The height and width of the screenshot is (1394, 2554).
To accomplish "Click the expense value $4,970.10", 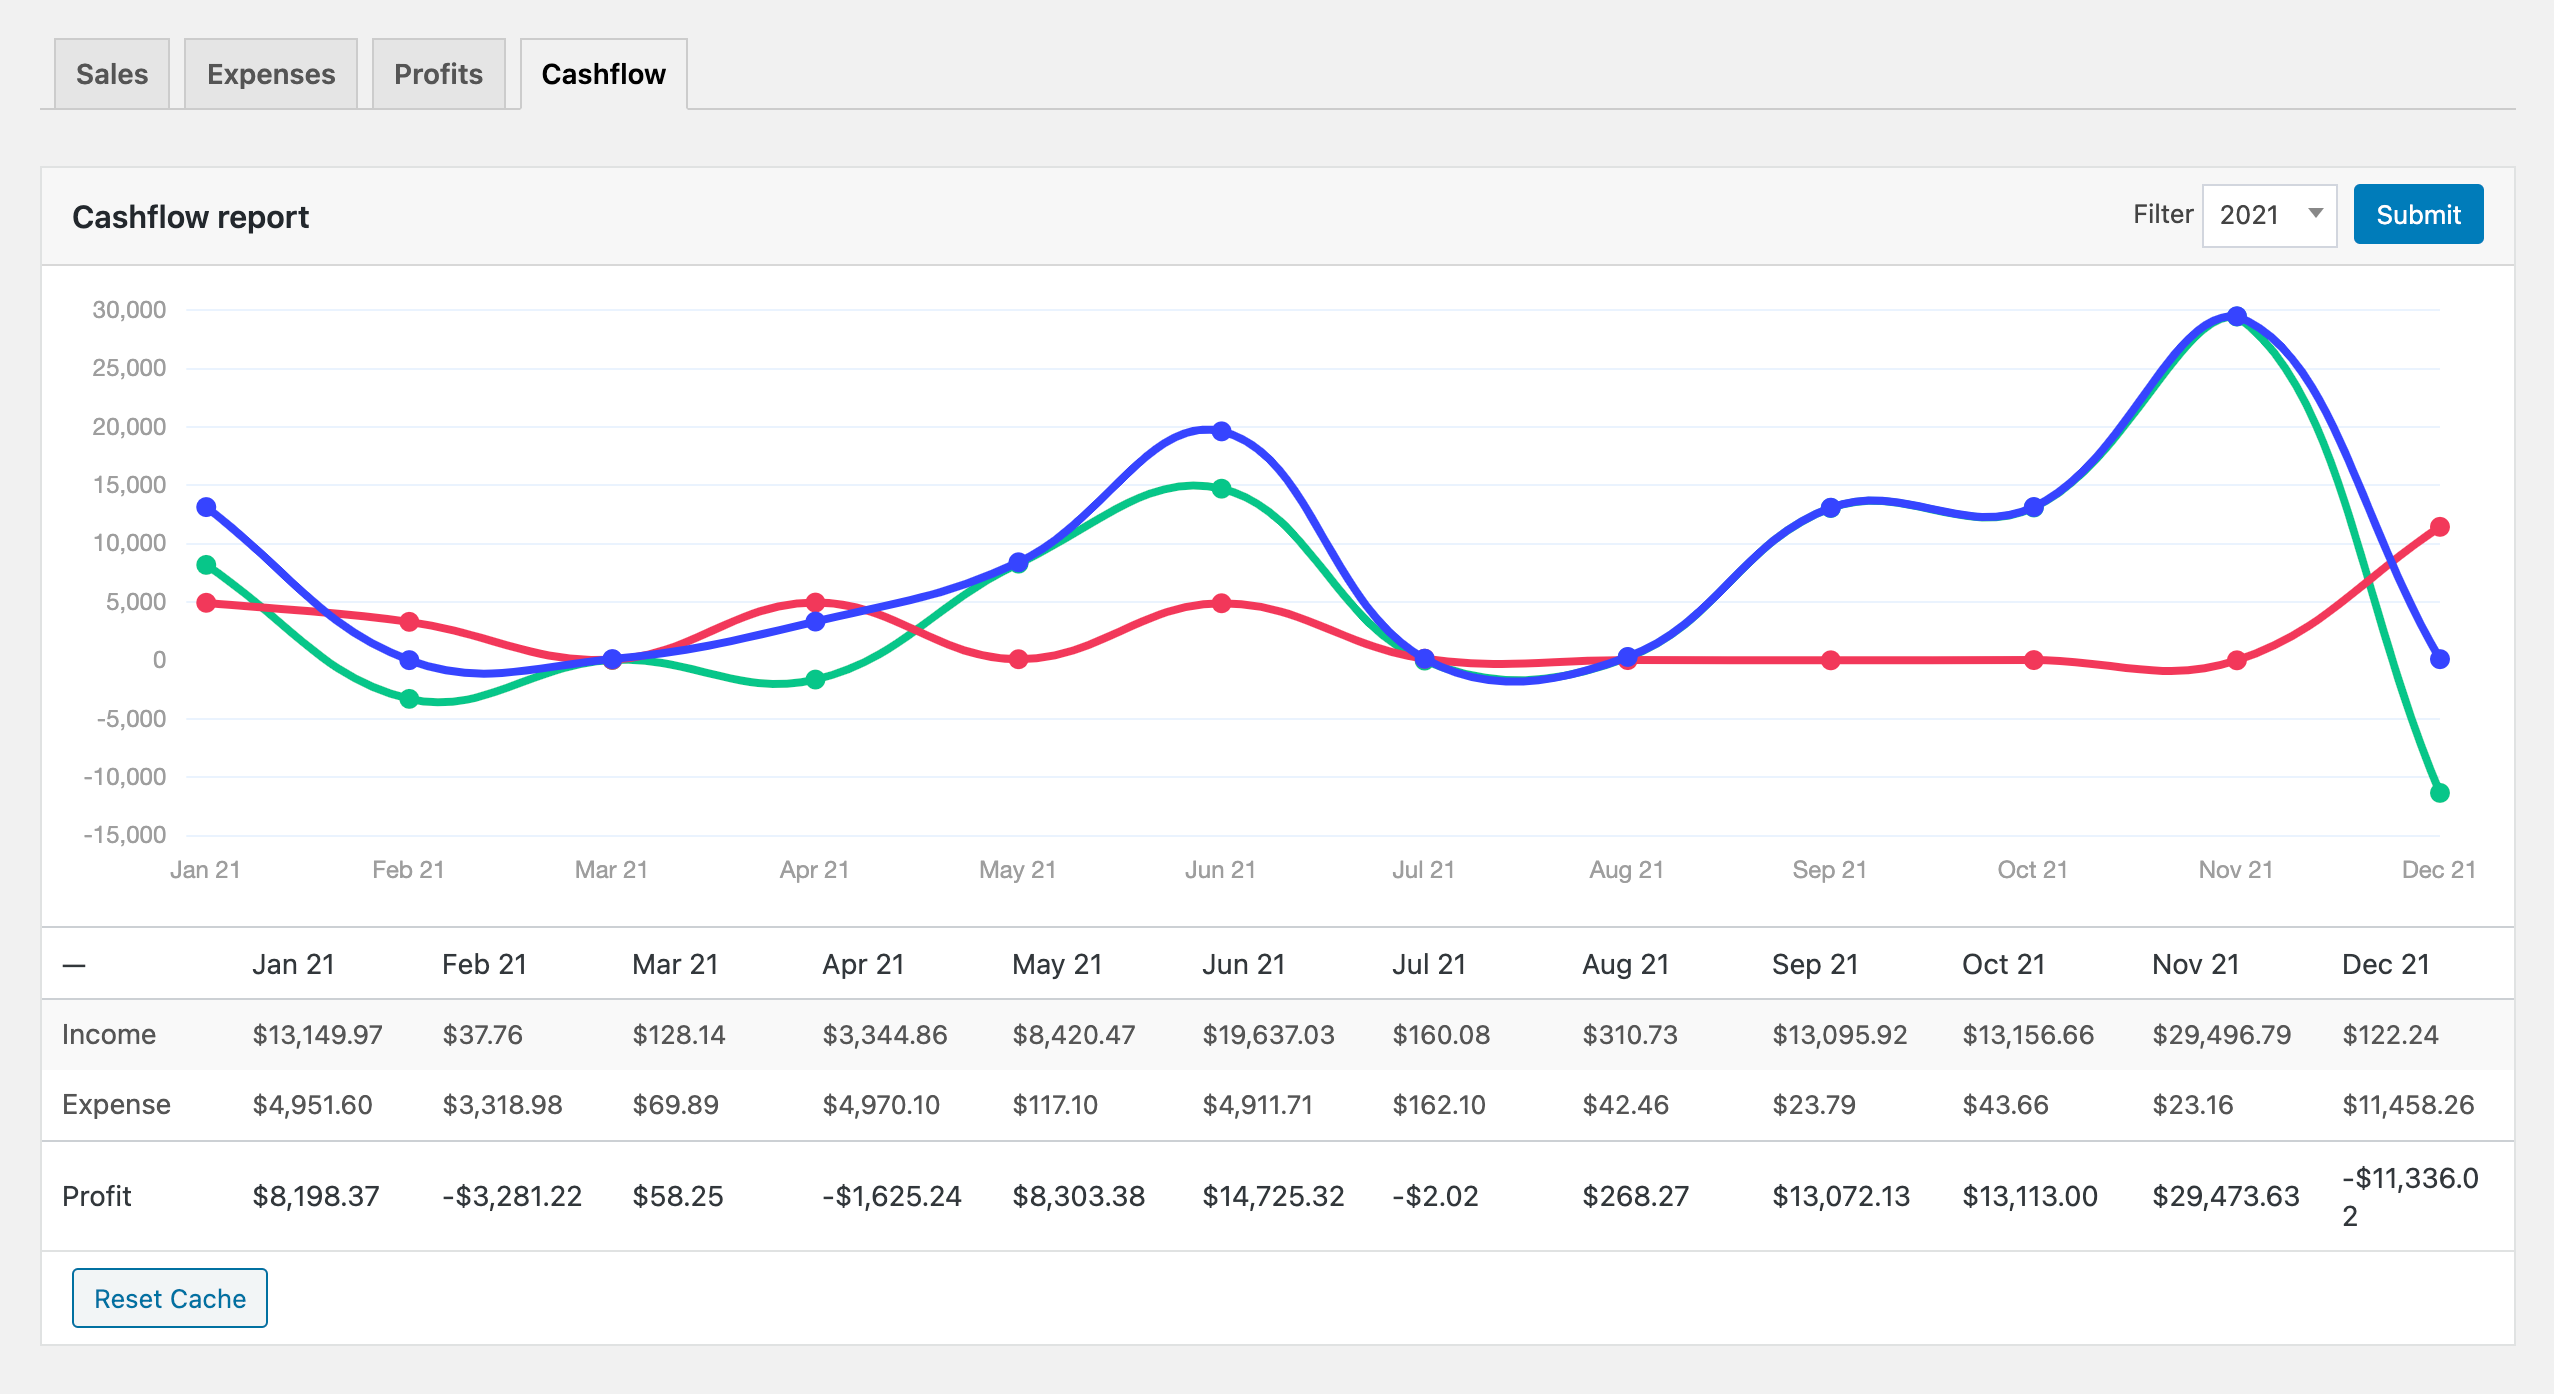I will pos(881,1104).
